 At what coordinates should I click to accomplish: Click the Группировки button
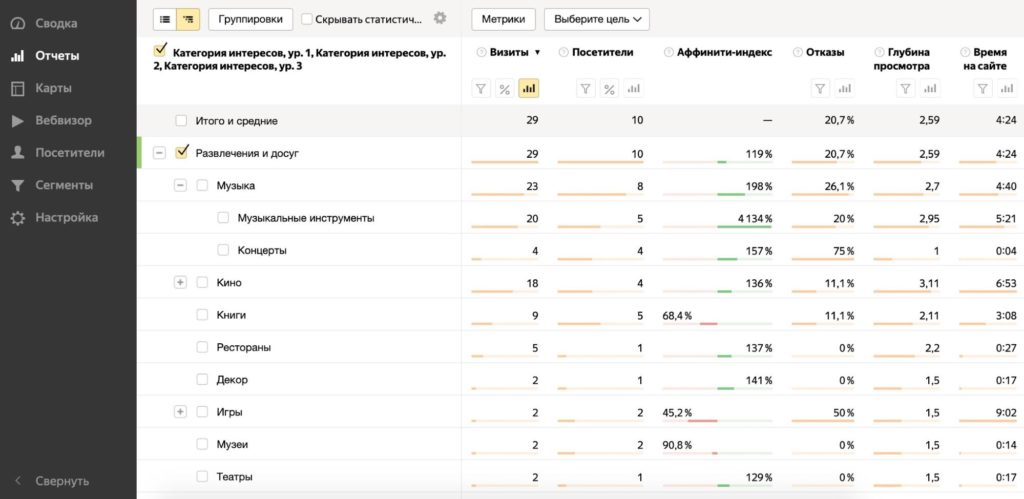click(250, 19)
